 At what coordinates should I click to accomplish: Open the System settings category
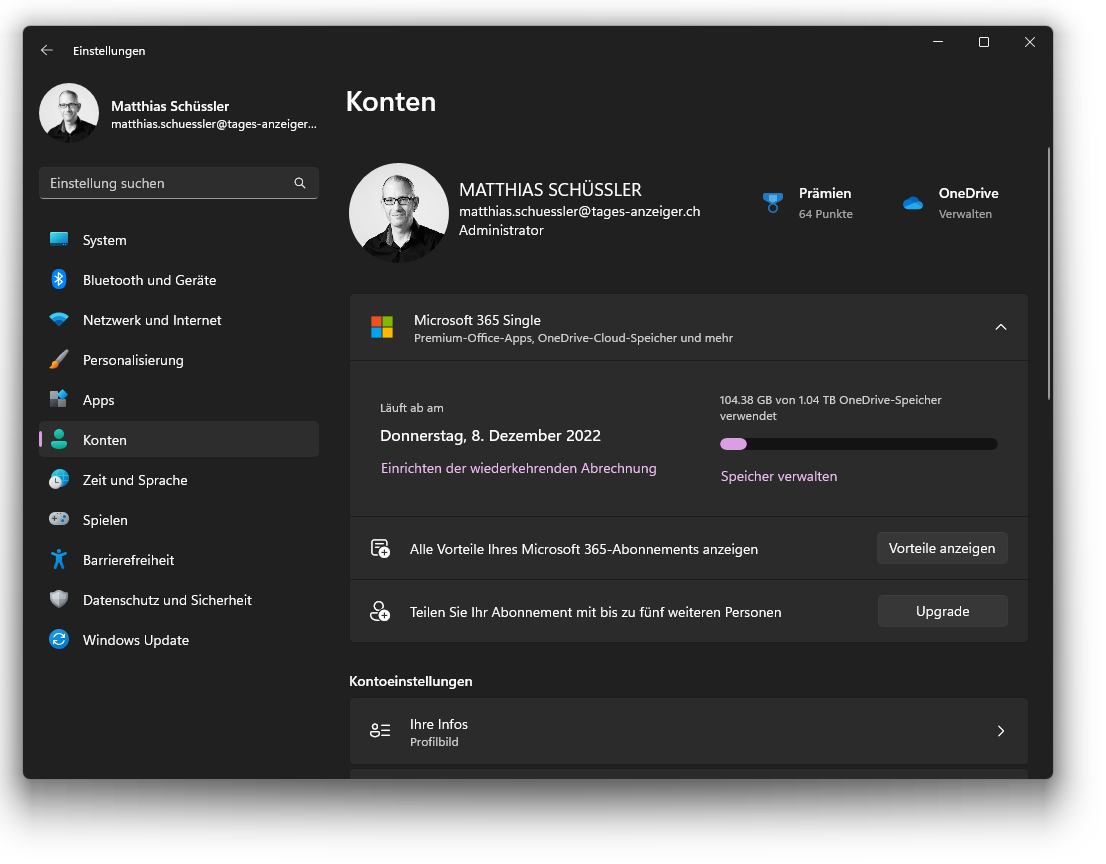click(179, 240)
